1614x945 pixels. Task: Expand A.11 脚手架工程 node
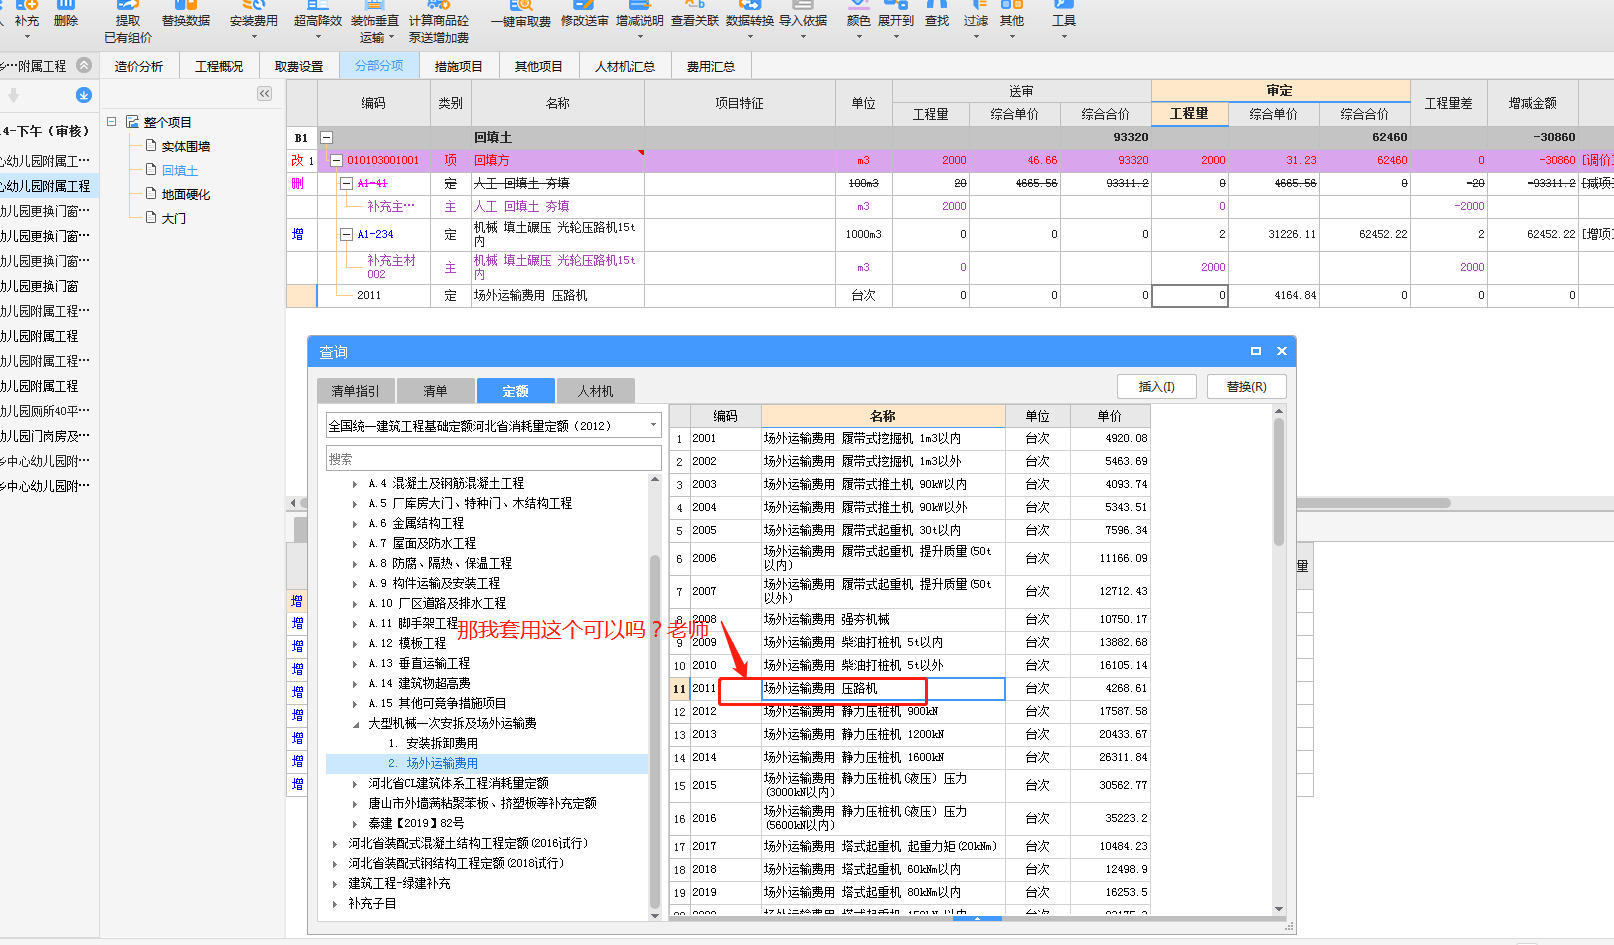[355, 624]
